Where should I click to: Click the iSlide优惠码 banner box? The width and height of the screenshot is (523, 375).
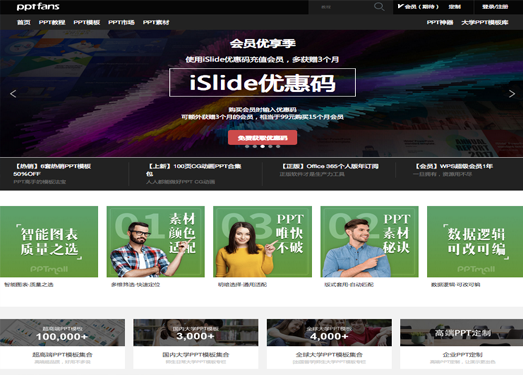[263, 82]
